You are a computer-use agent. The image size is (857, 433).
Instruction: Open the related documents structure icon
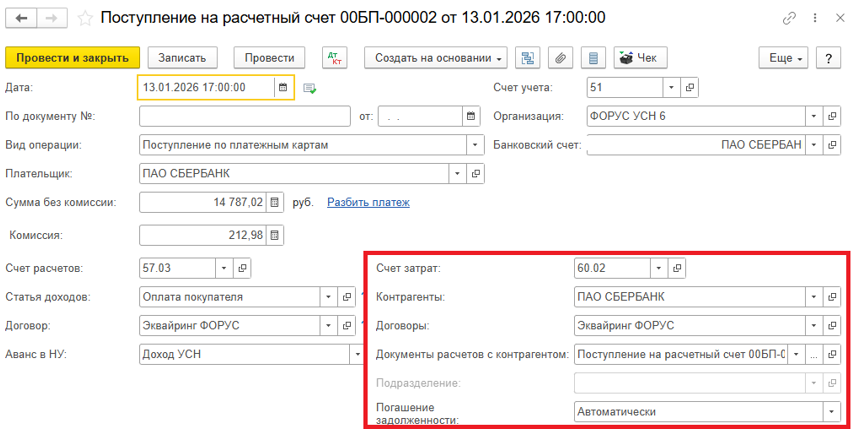pos(529,58)
